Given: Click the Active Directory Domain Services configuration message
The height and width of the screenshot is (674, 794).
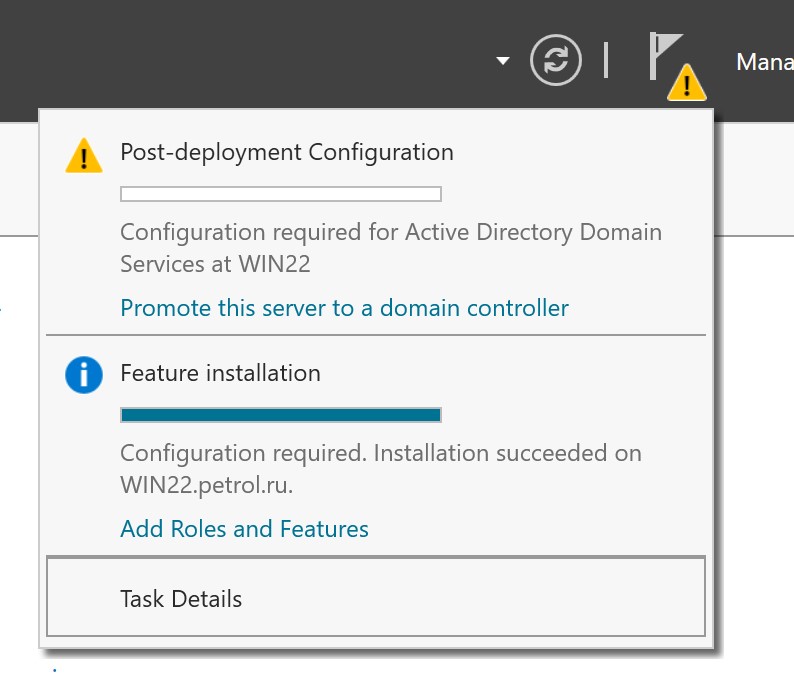Looking at the screenshot, I should tap(391, 248).
